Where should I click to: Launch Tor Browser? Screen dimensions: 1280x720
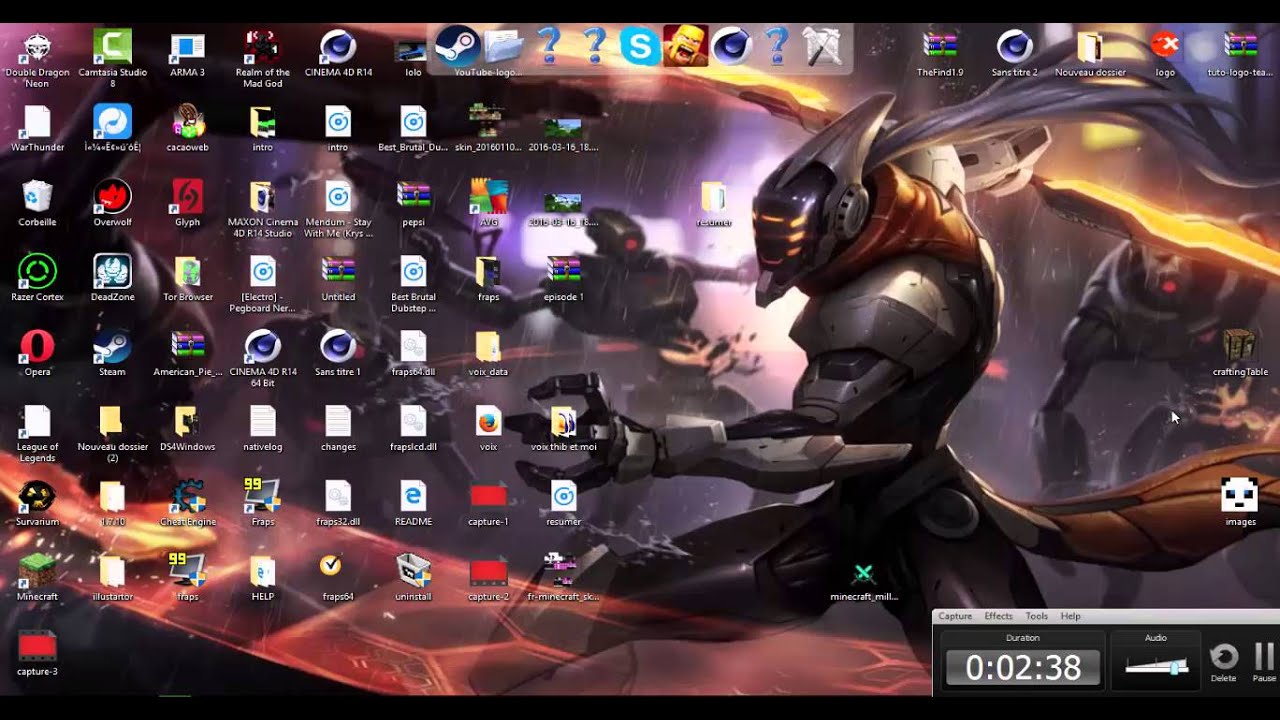187,272
